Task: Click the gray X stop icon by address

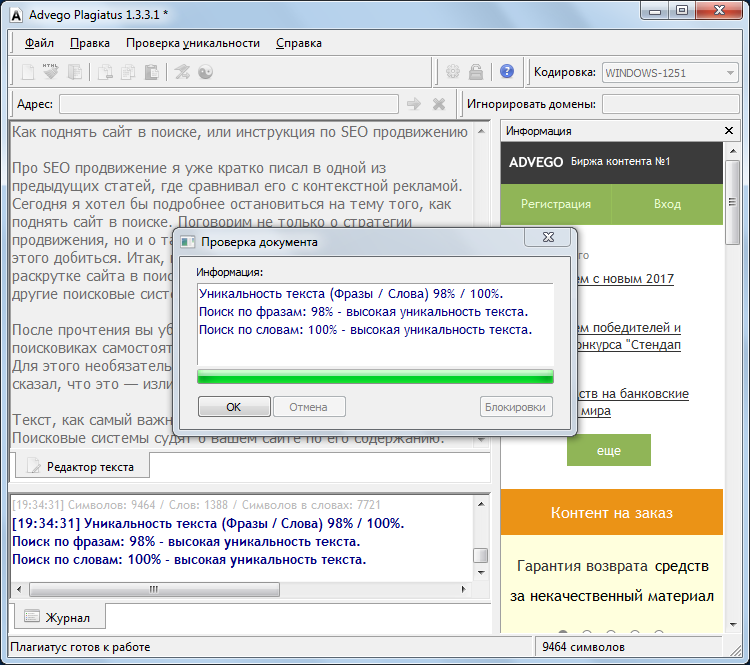Action: tap(439, 104)
